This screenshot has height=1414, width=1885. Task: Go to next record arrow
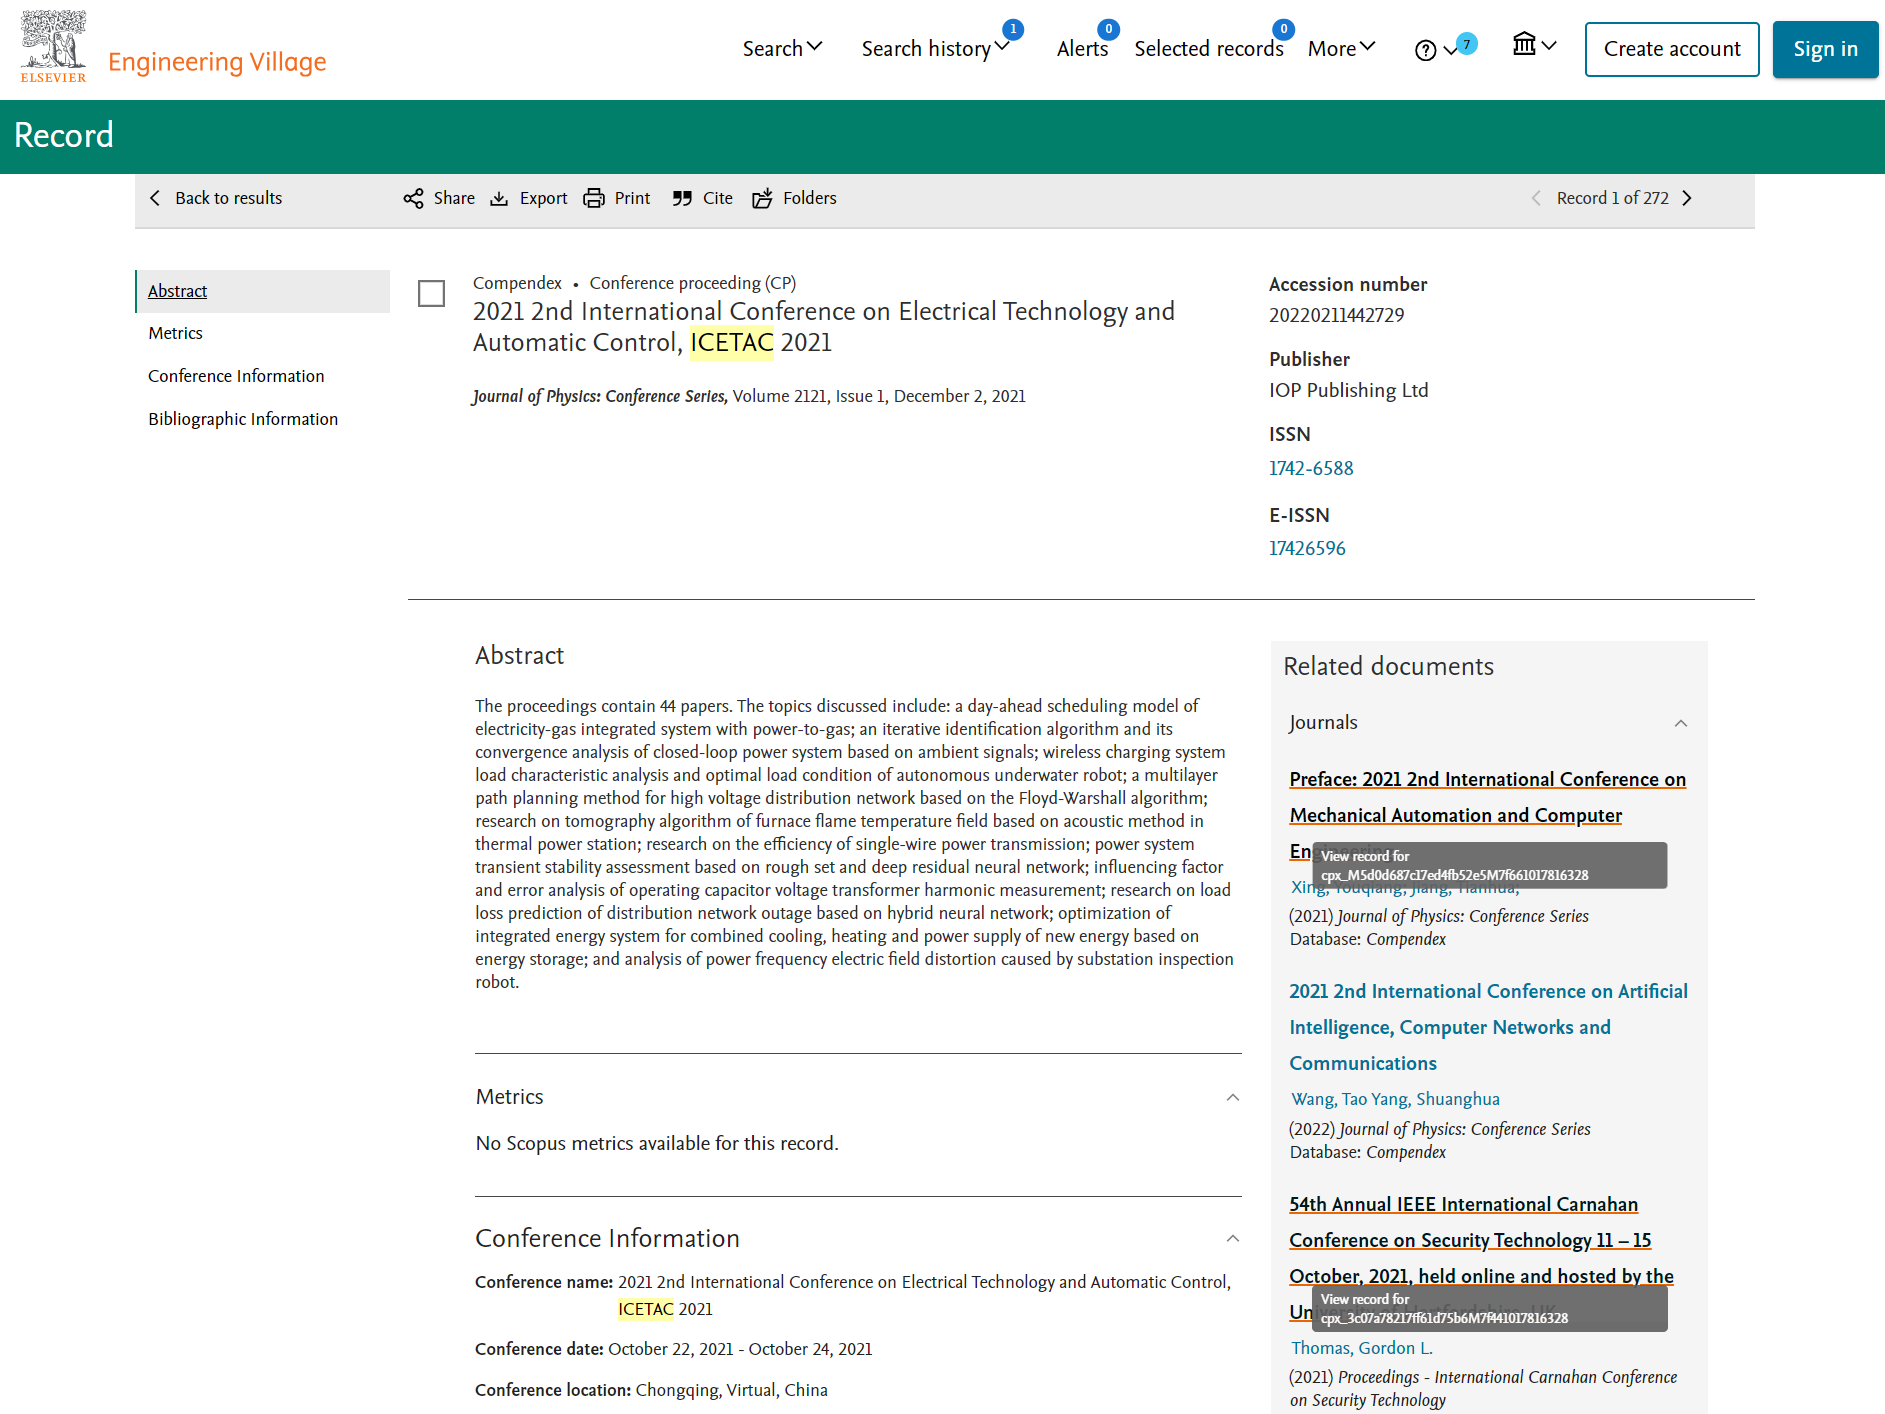pos(1687,198)
